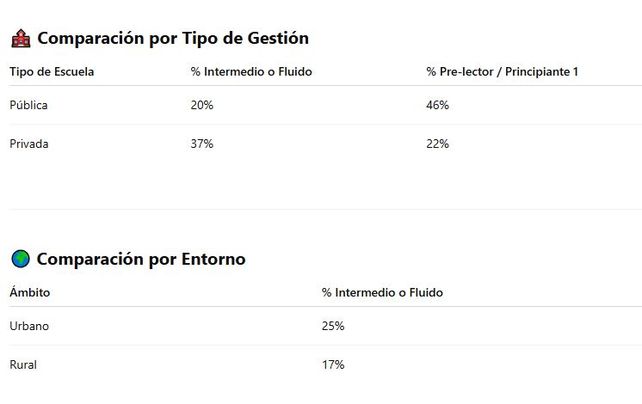642x404 pixels.
Task: Click the first % Intermedio o Fluido header
Action: pos(251,72)
